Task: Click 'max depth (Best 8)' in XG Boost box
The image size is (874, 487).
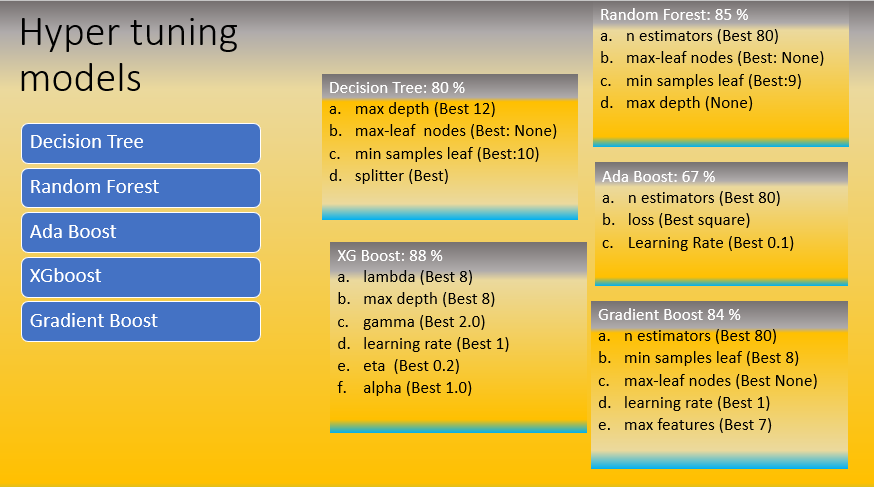Action: [x=429, y=299]
